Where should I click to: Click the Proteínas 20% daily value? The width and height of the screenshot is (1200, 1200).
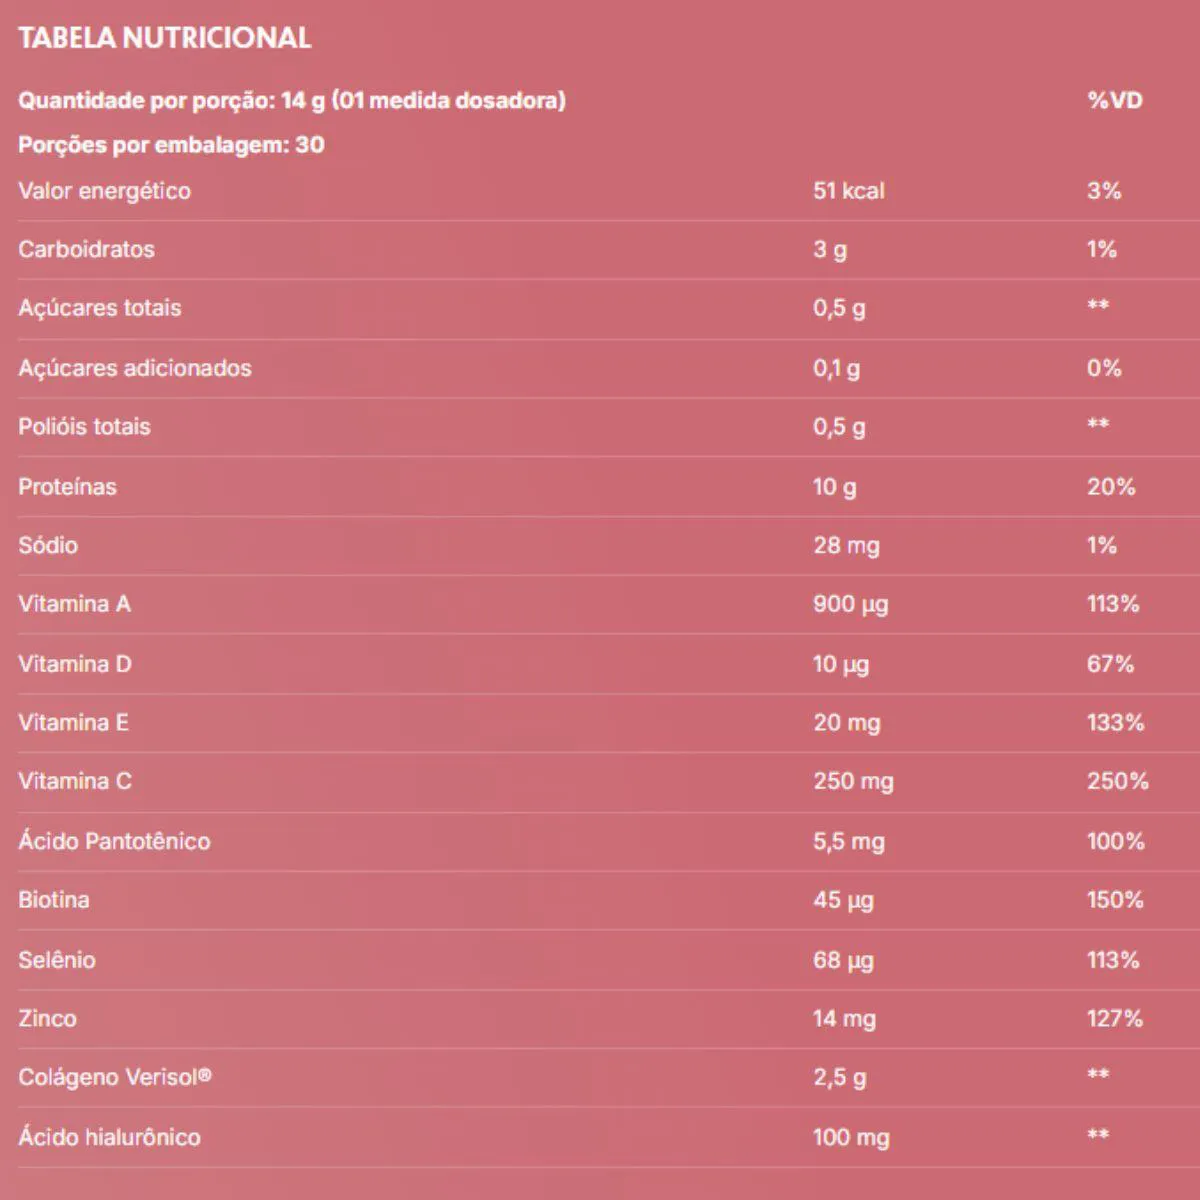(1111, 487)
